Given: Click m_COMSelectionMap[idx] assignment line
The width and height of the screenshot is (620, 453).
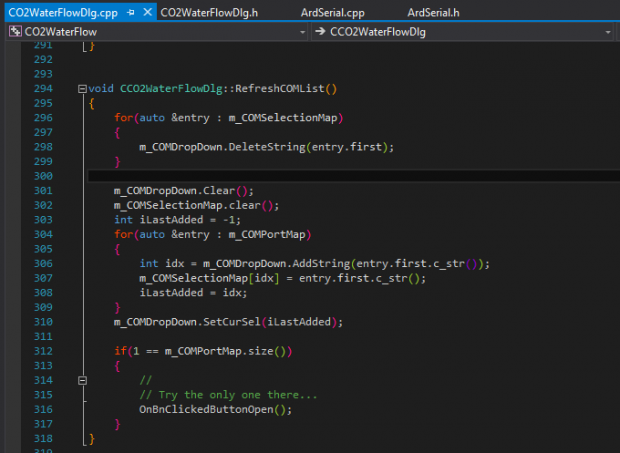Looking at the screenshot, I should point(282,278).
